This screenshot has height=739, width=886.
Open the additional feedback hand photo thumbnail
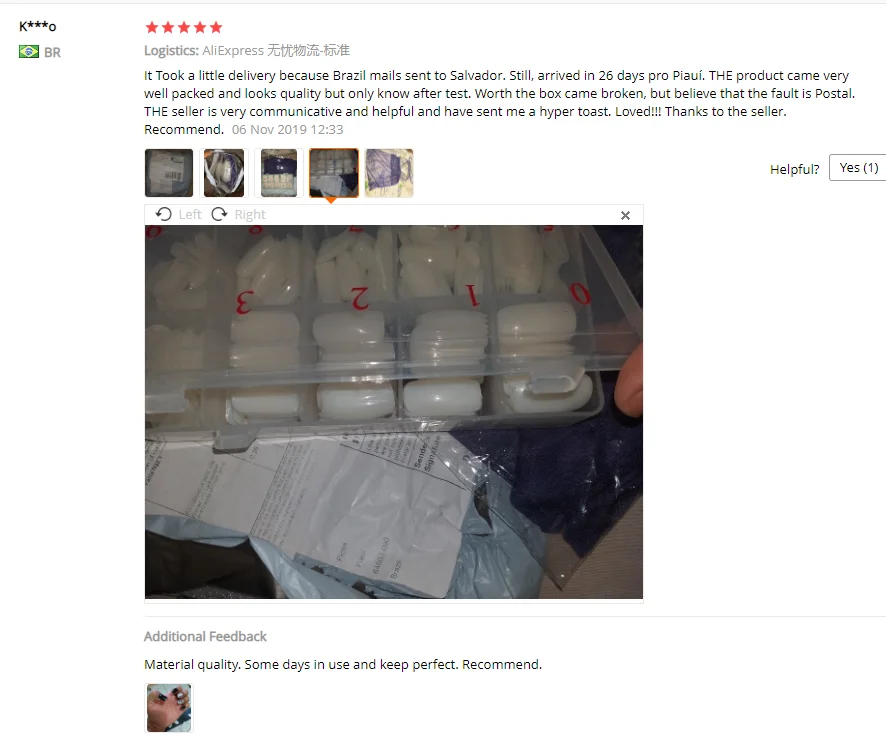[169, 708]
